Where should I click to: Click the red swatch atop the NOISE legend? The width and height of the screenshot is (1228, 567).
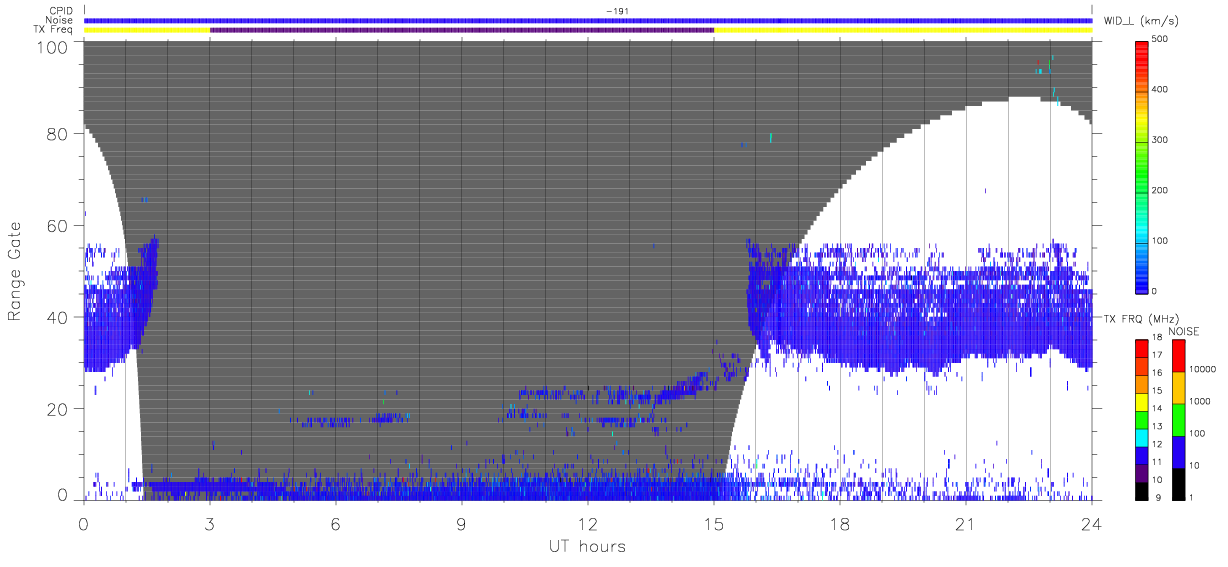pos(1178,355)
